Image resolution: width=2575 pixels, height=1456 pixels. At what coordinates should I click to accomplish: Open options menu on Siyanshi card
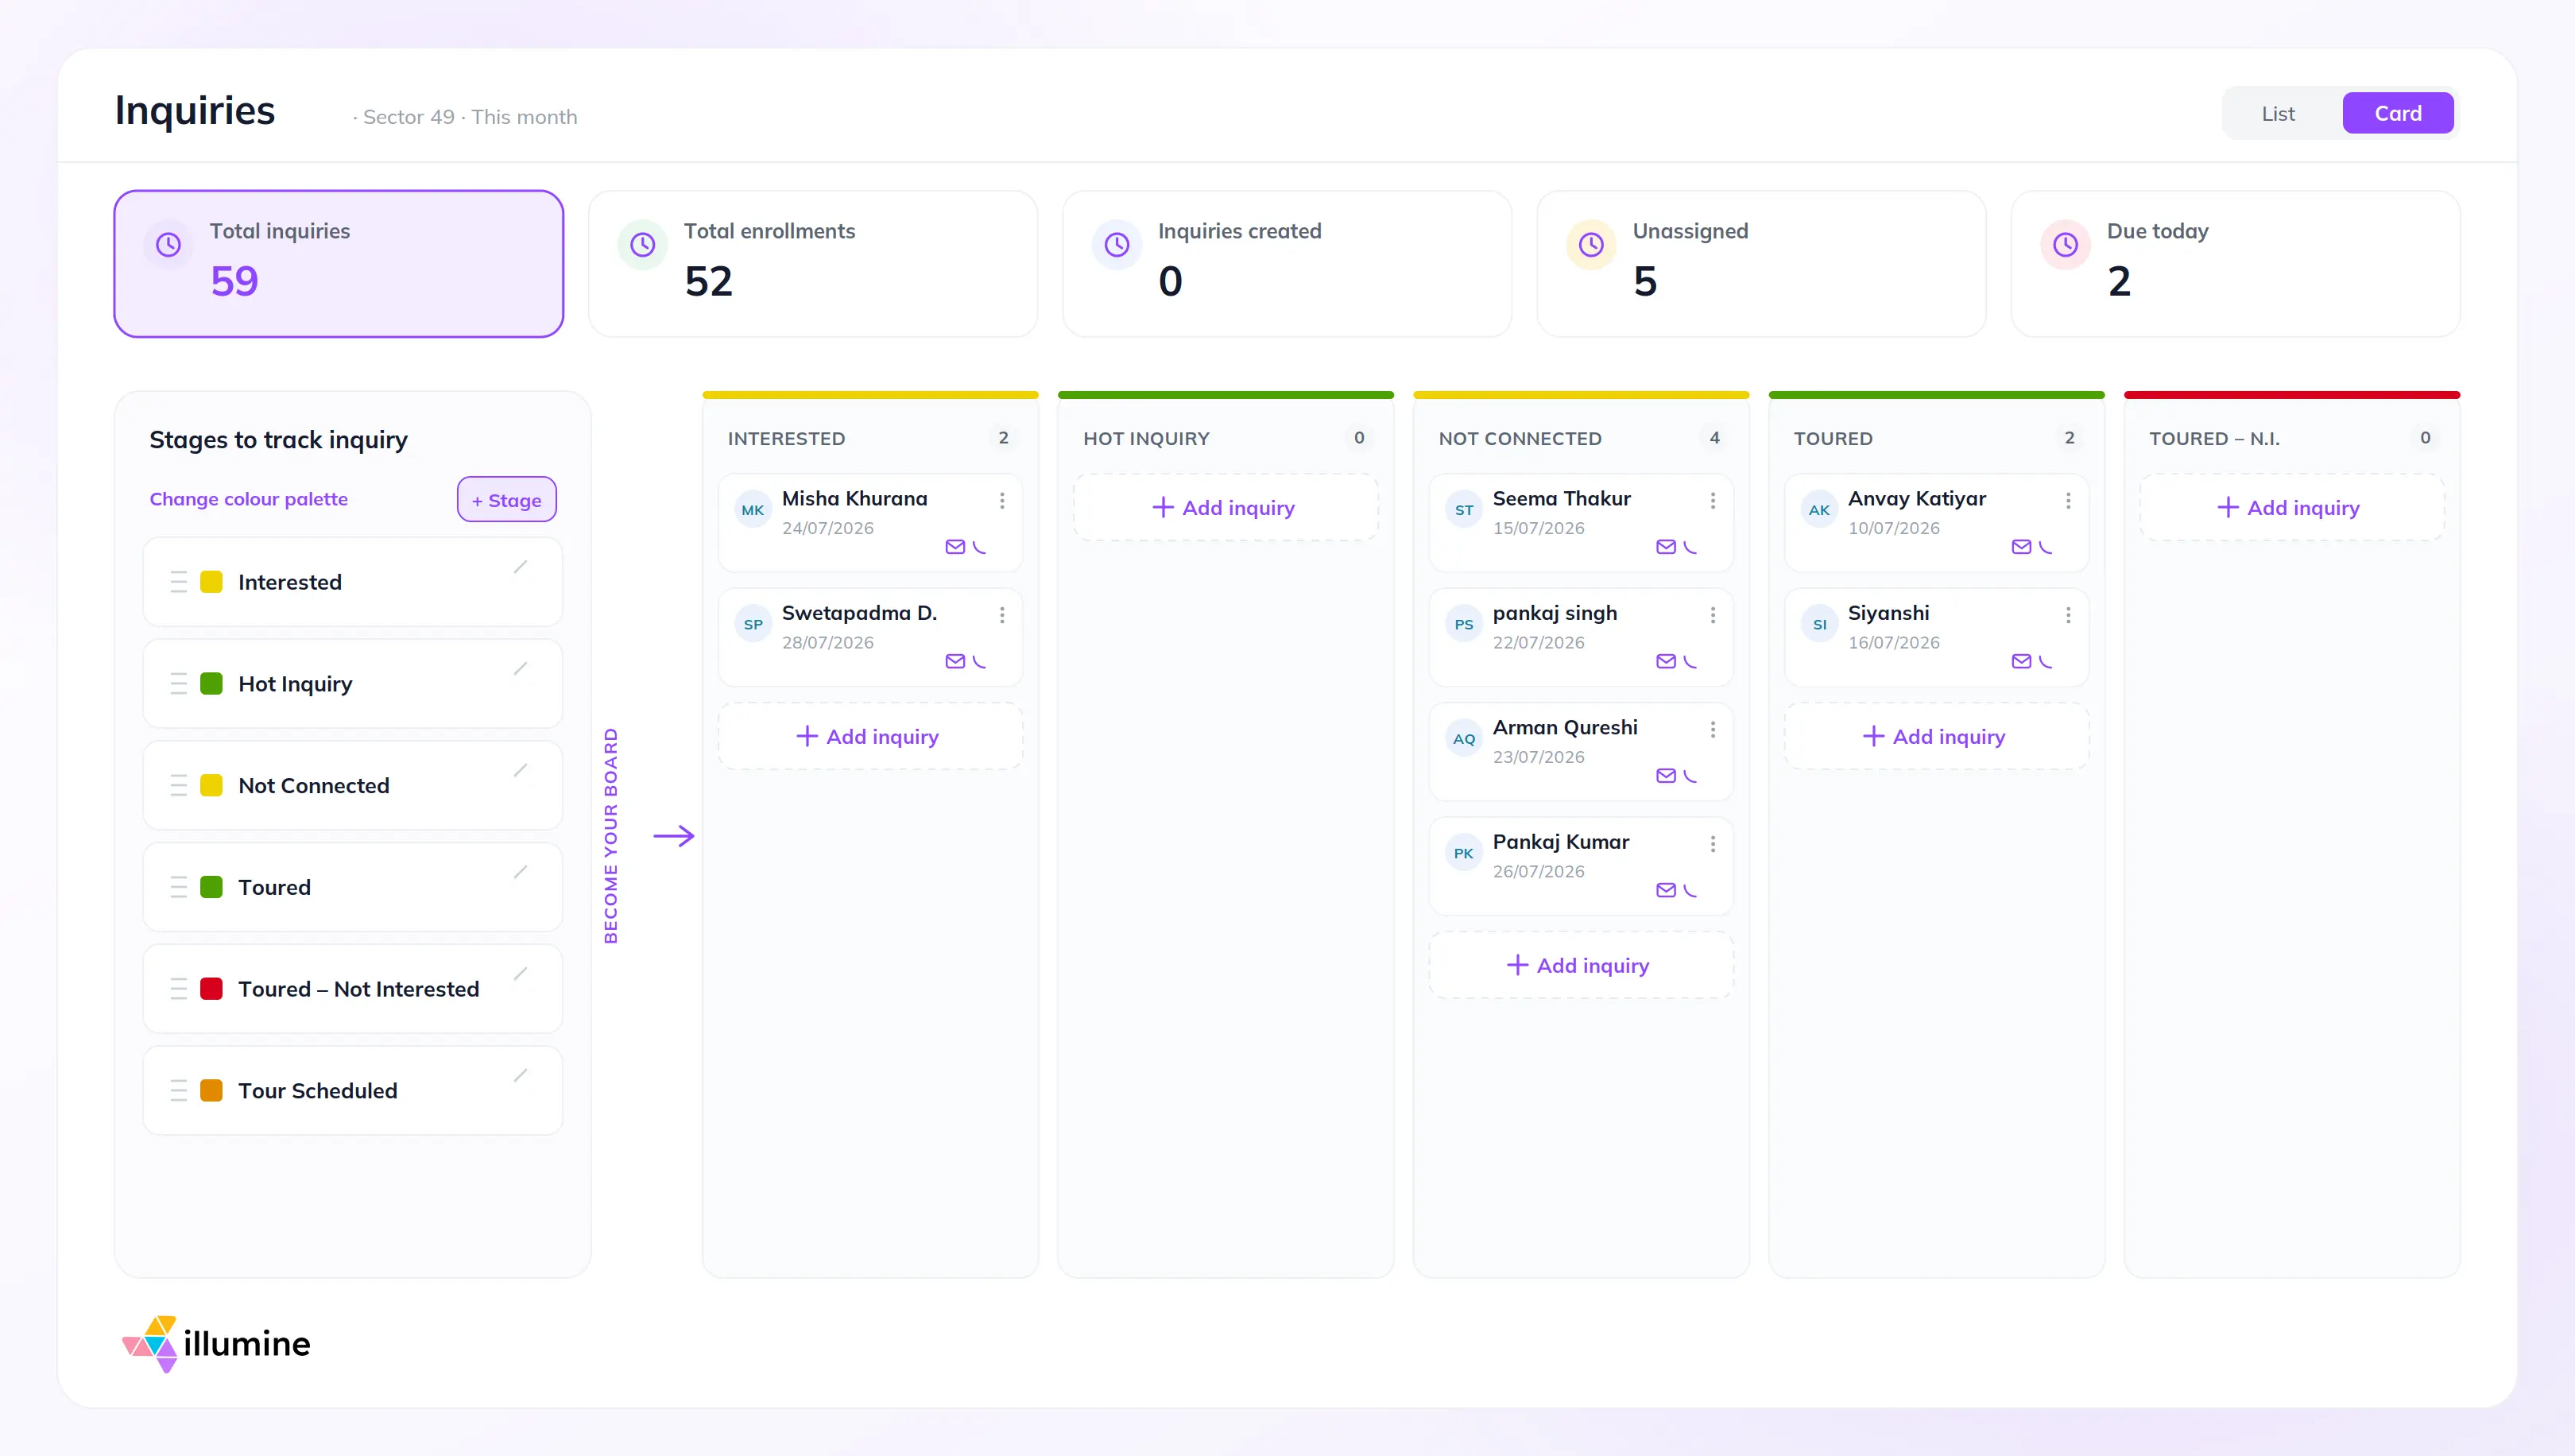coord(2068,615)
